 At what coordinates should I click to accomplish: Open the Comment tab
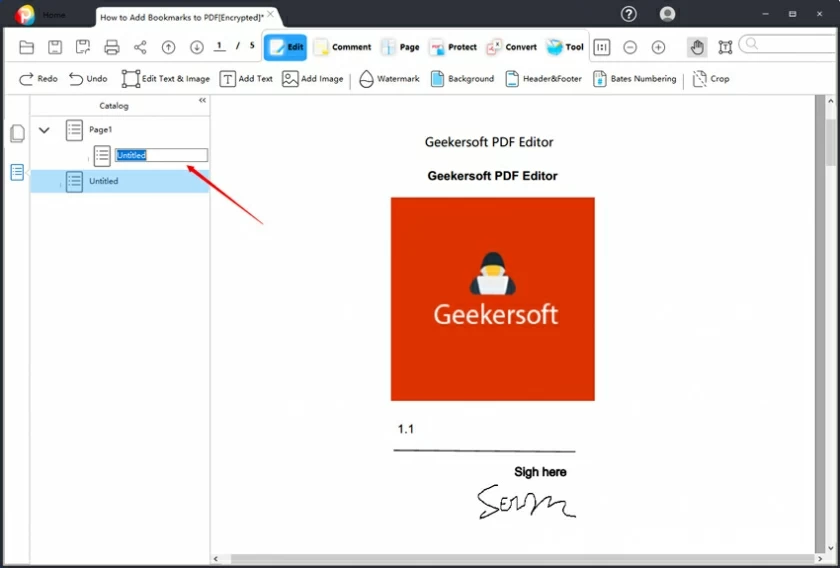coord(342,47)
